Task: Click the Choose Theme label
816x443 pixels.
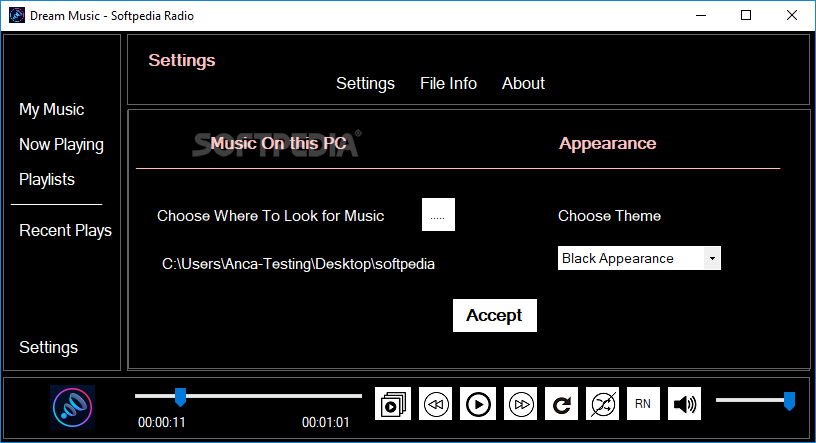Action: pyautogui.click(x=609, y=216)
